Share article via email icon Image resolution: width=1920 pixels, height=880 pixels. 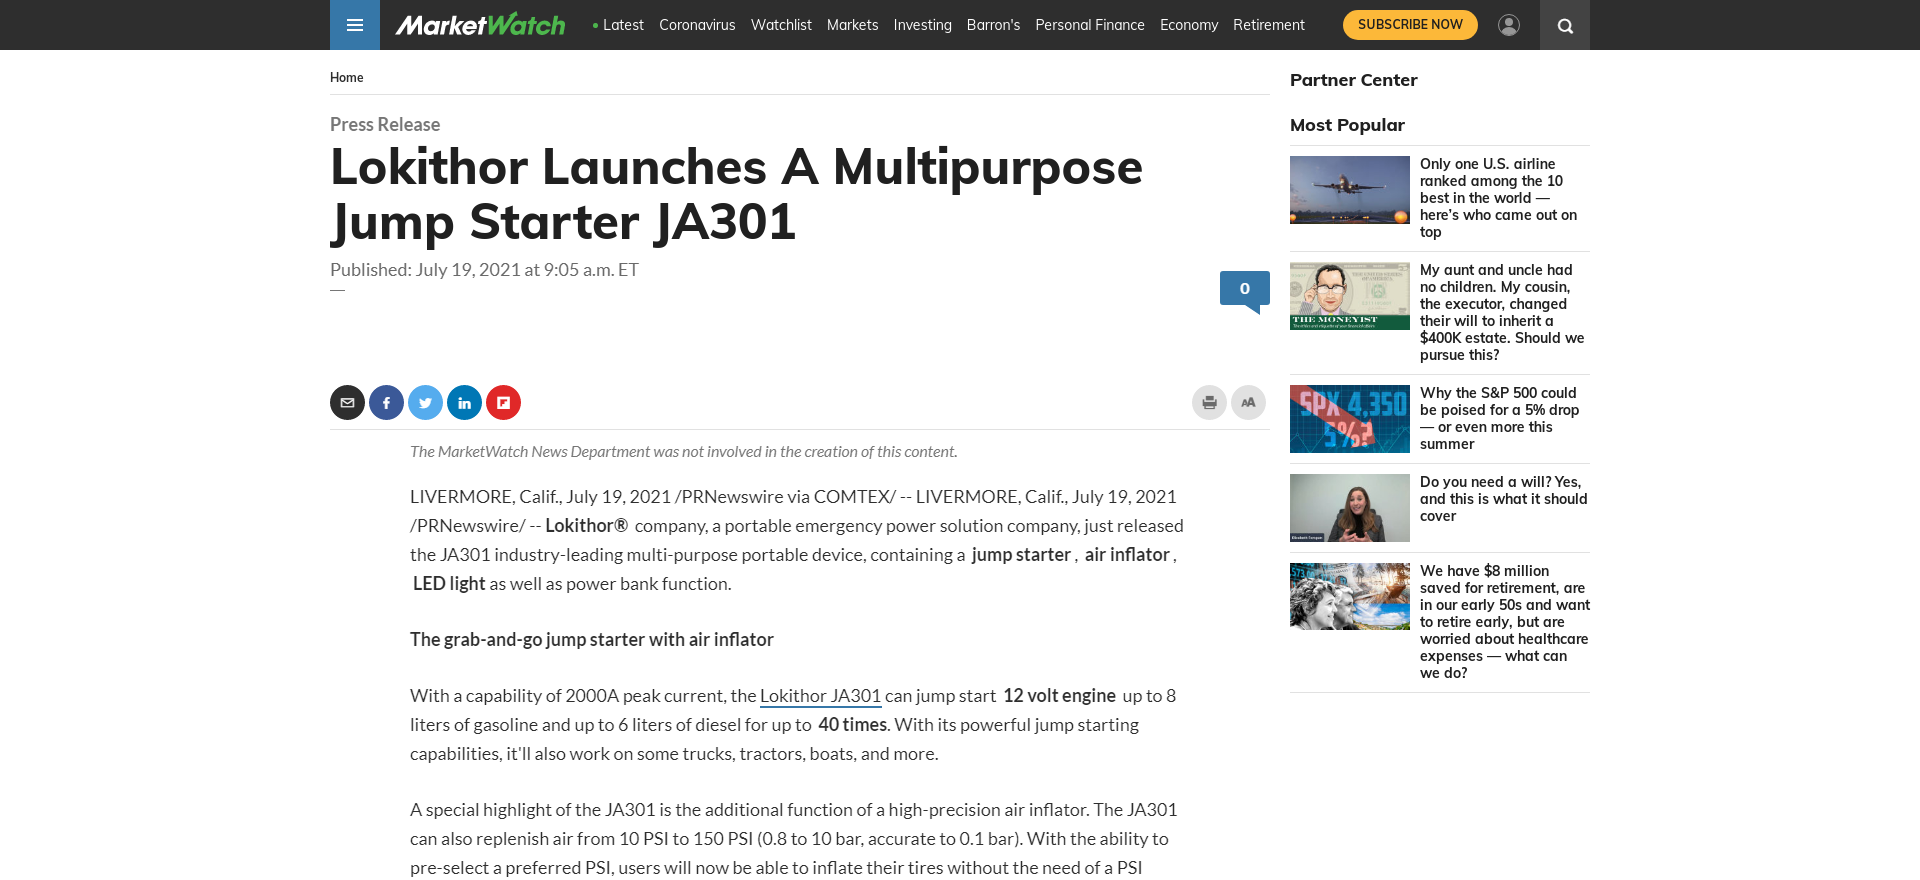pos(347,403)
